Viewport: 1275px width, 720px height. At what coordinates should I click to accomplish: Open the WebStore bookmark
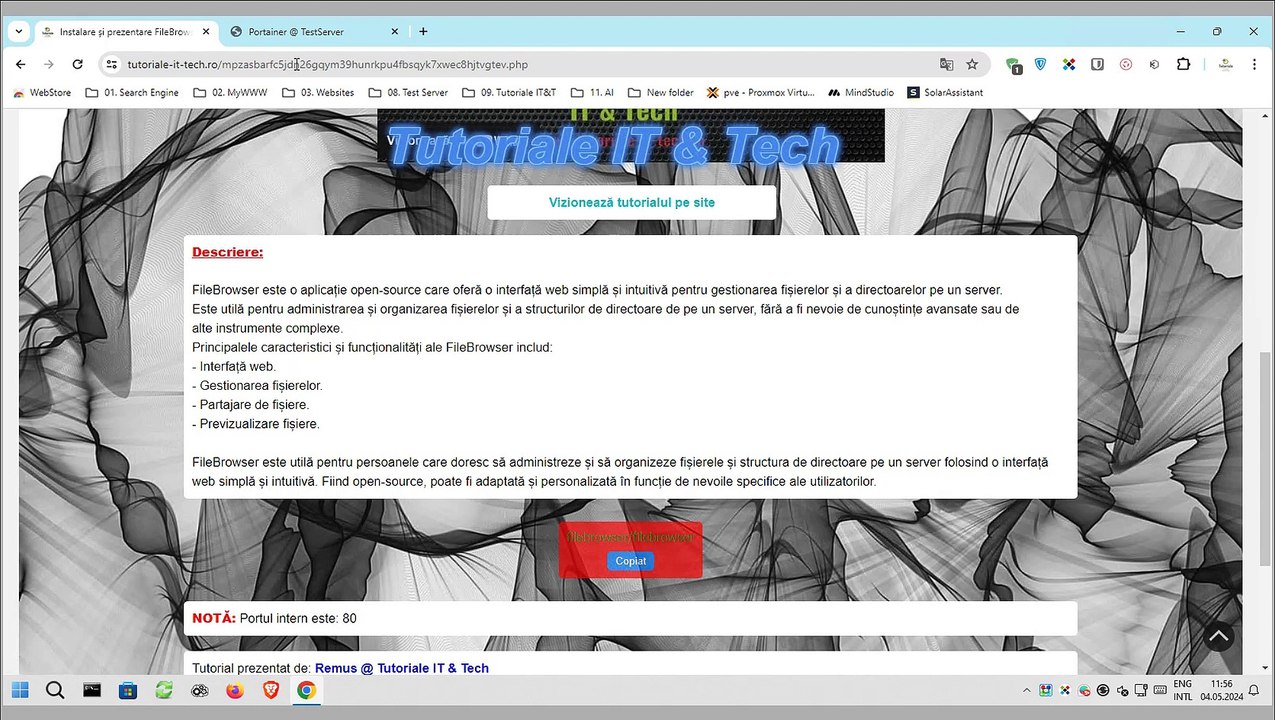pos(42,92)
